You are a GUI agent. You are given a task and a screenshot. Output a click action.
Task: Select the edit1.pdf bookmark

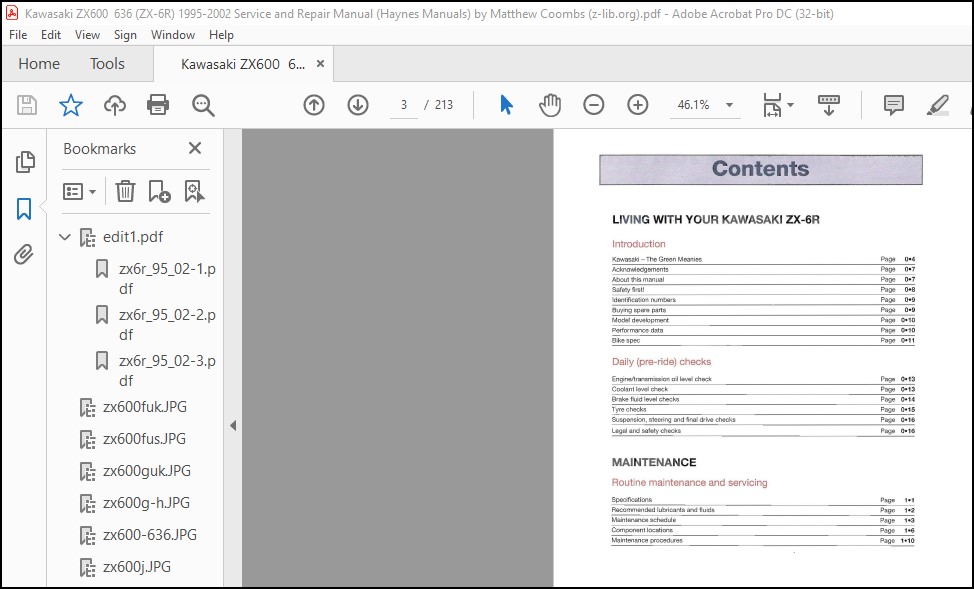pos(133,237)
